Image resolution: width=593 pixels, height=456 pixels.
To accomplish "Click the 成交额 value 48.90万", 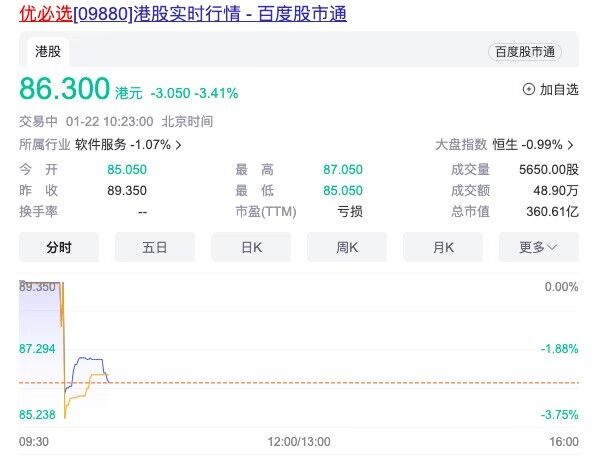I will (x=556, y=191).
